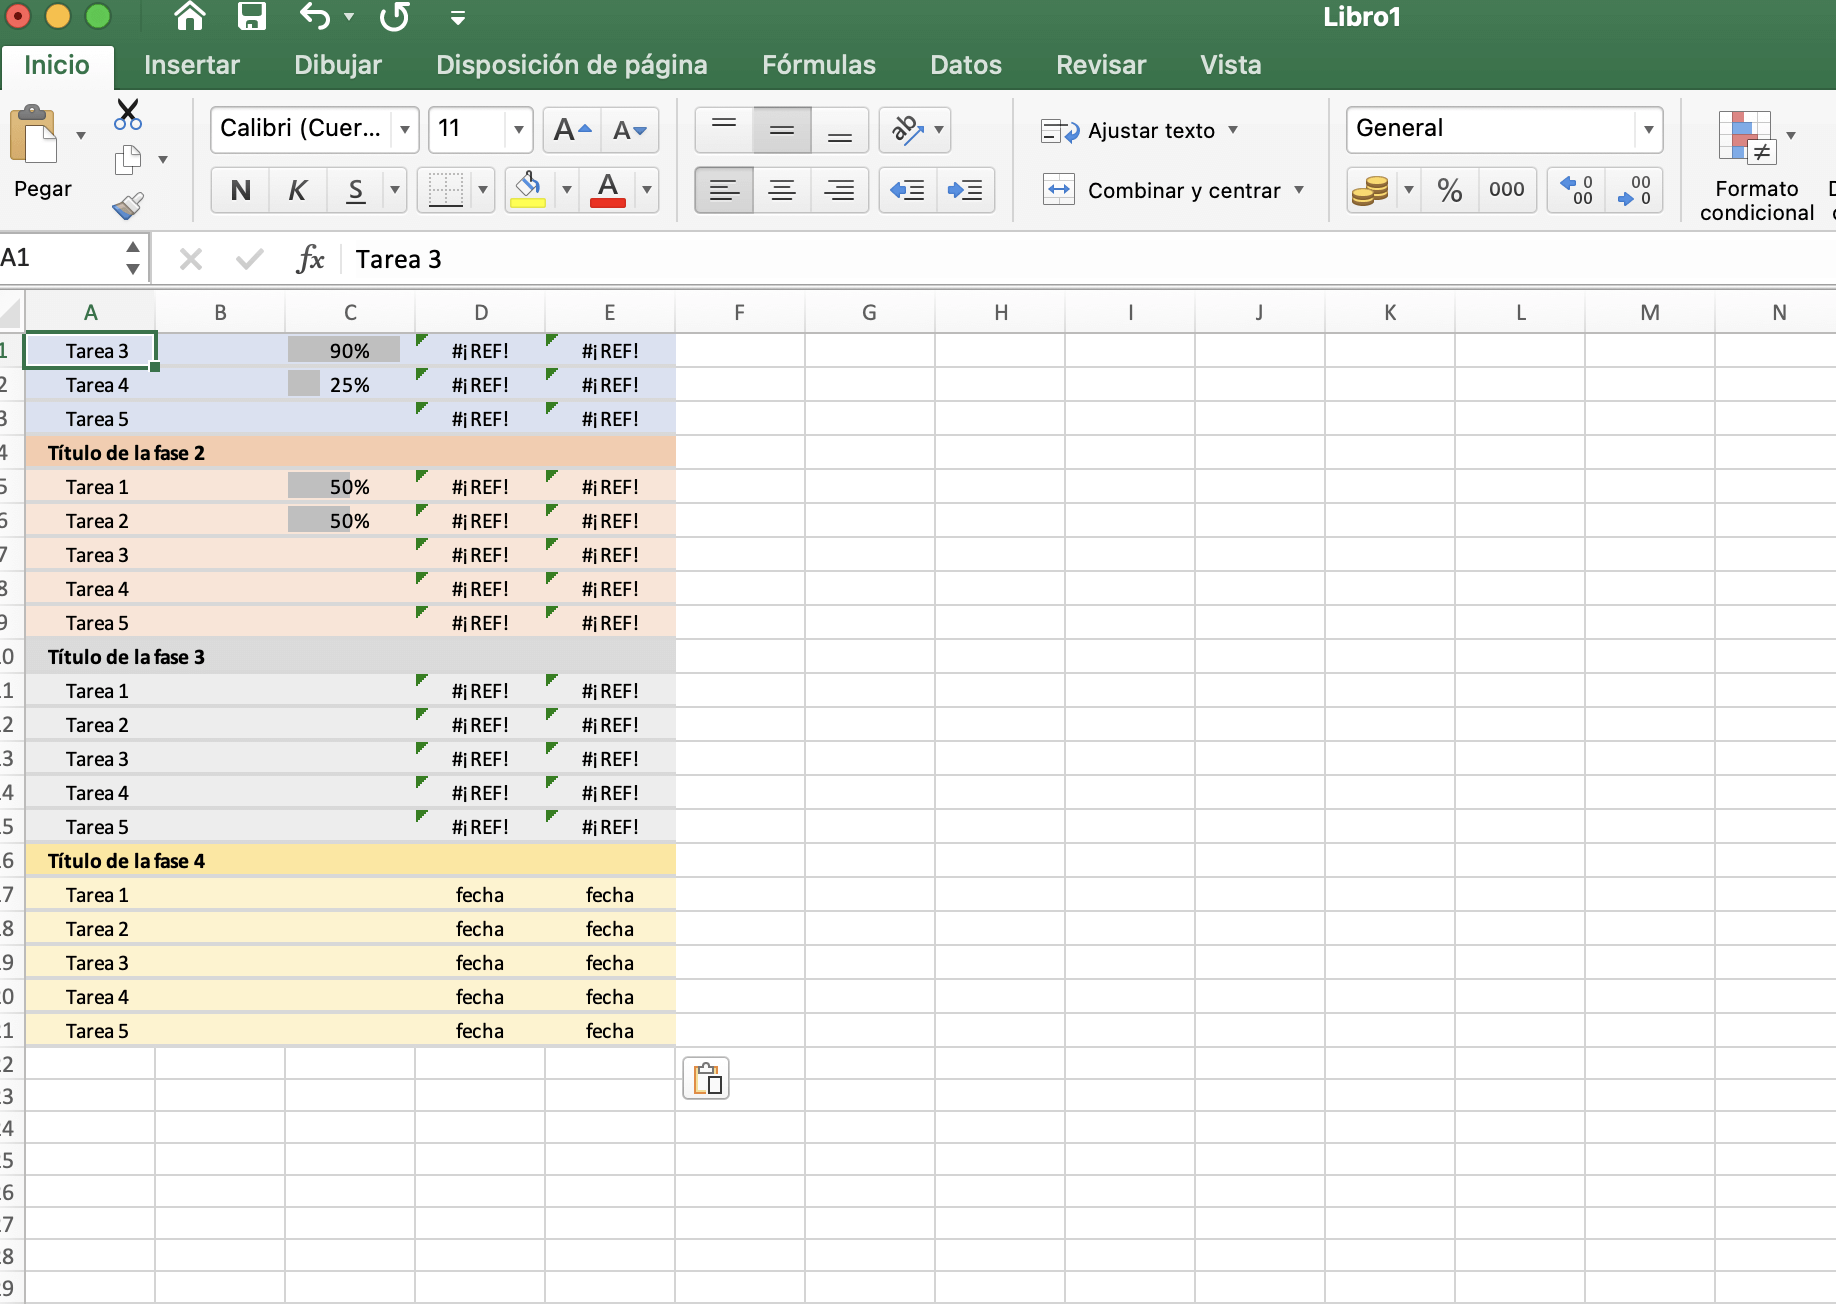Click the Paste Options icon below table
Viewport: 1836px width, 1304px height.
tap(706, 1079)
